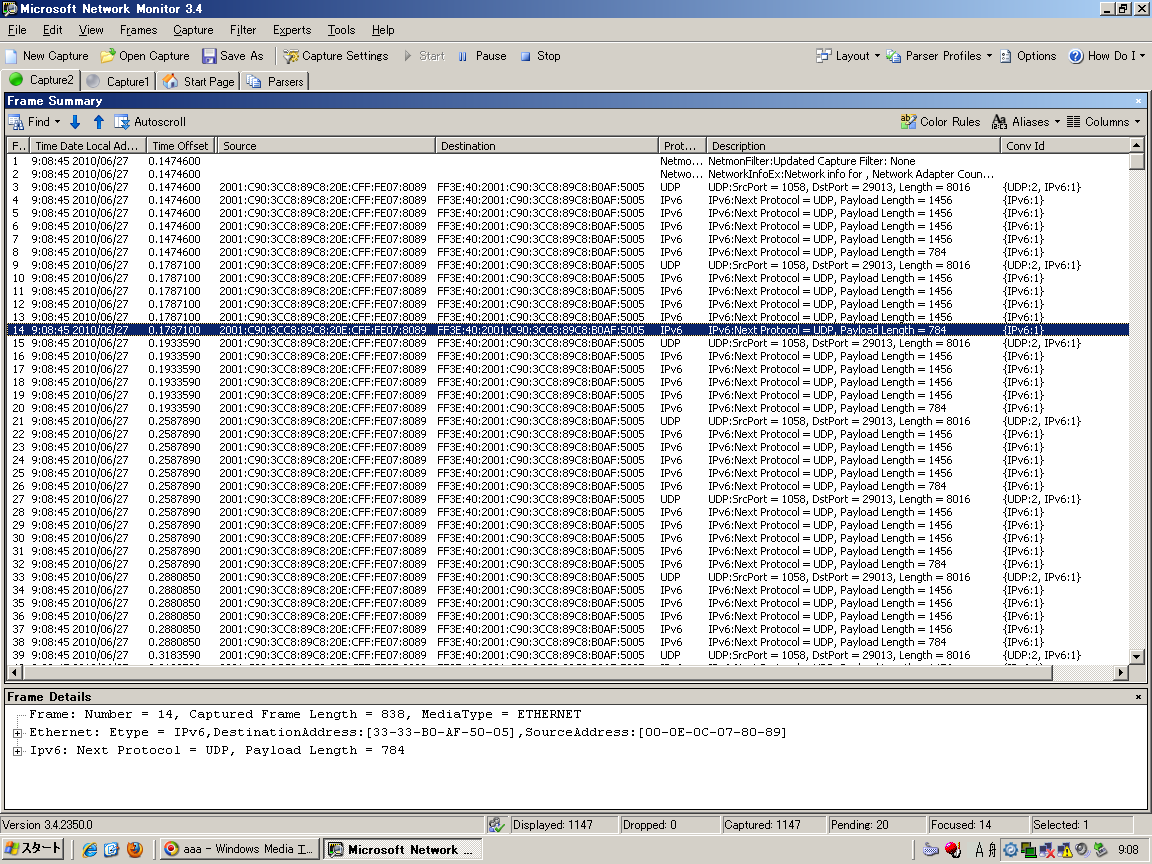1152x864 pixels.
Task: Click the frame list scrollbar up arrow
Action: pos(1137,145)
